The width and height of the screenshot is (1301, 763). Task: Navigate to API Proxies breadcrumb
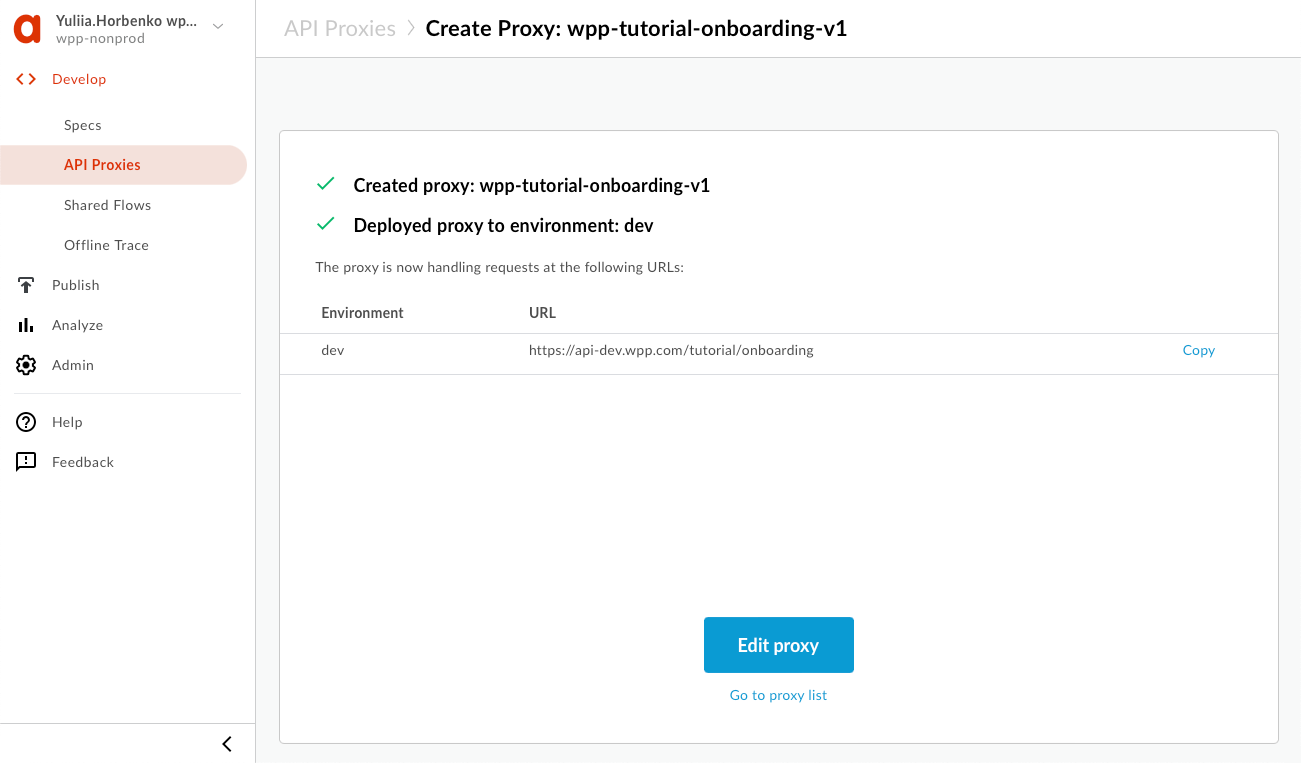[340, 28]
